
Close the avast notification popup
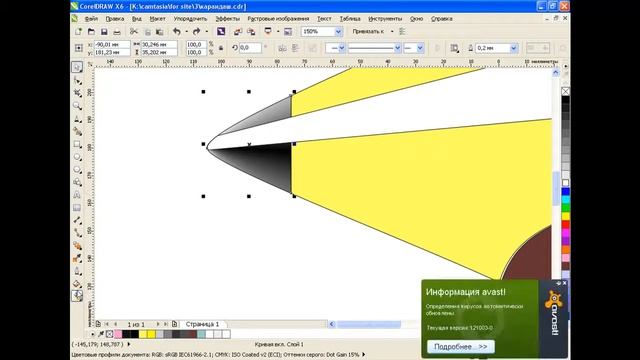(x=564, y=283)
